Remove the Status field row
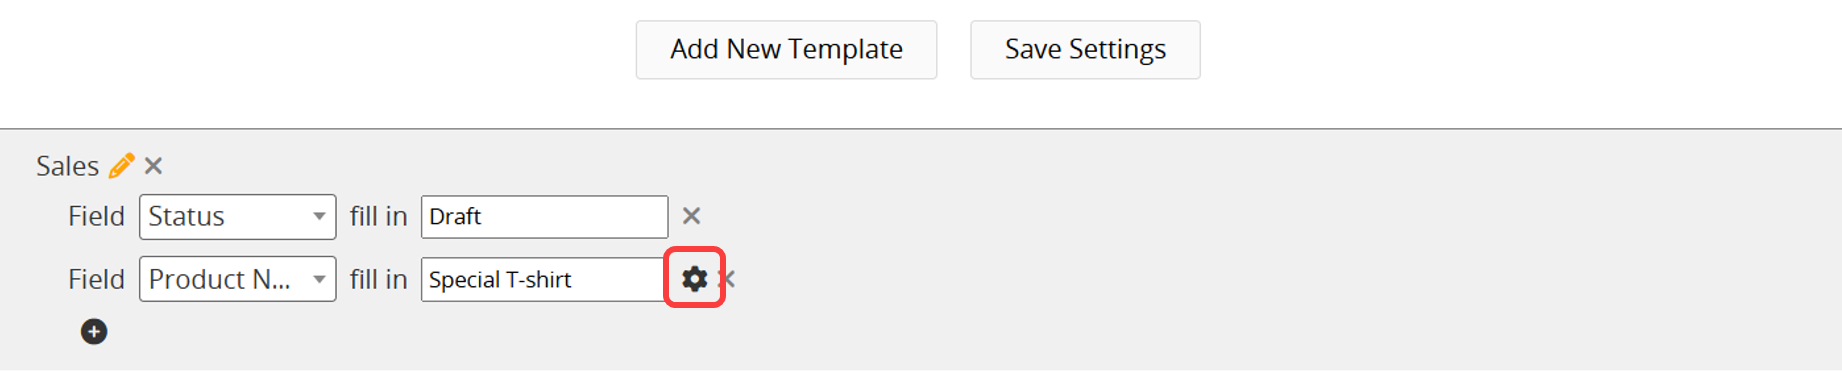Viewport: 1842px width, 373px height. click(x=691, y=216)
